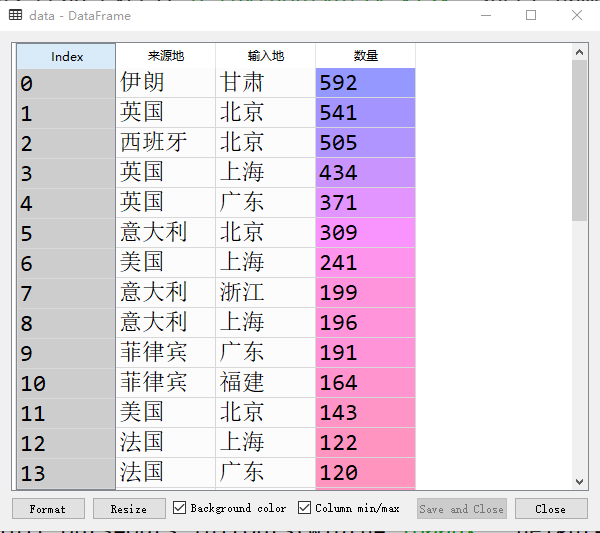Select row index 13
This screenshot has width=600, height=533.
pyautogui.click(x=66, y=473)
